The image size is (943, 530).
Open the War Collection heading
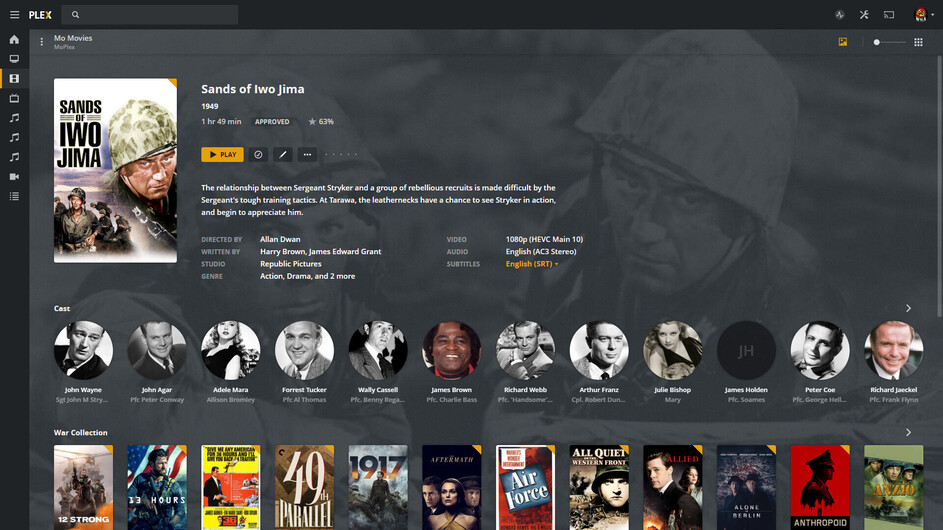tap(81, 433)
